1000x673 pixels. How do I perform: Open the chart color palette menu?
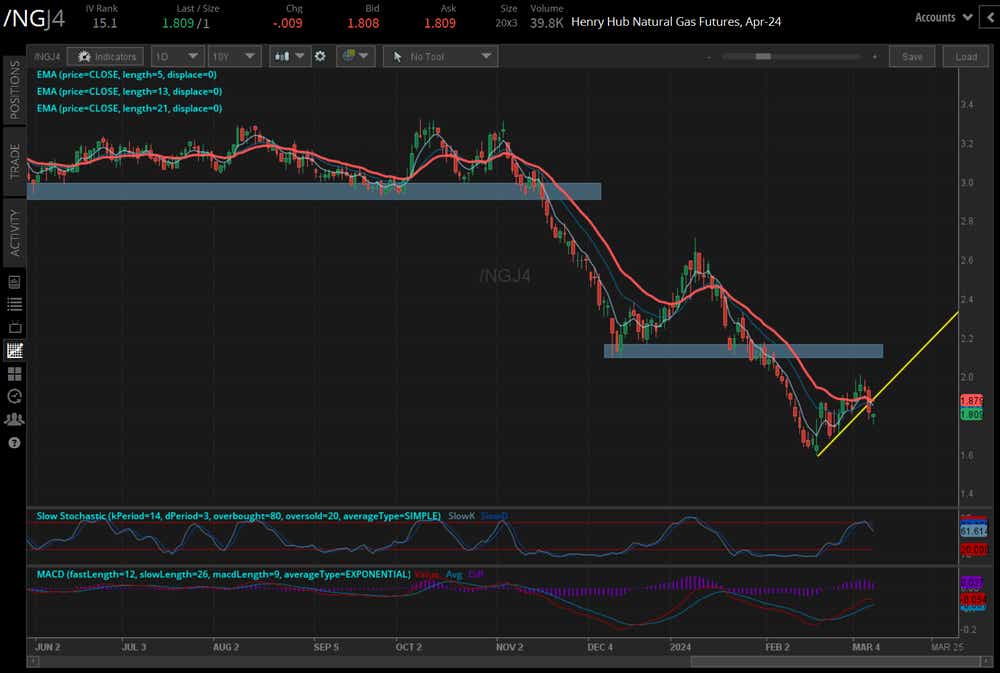click(355, 56)
